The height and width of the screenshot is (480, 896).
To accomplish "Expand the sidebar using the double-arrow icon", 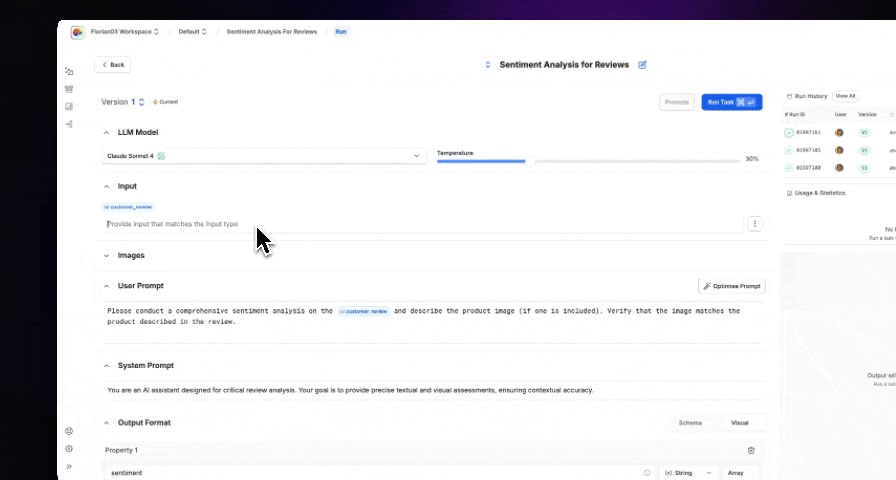I will pos(69,466).
